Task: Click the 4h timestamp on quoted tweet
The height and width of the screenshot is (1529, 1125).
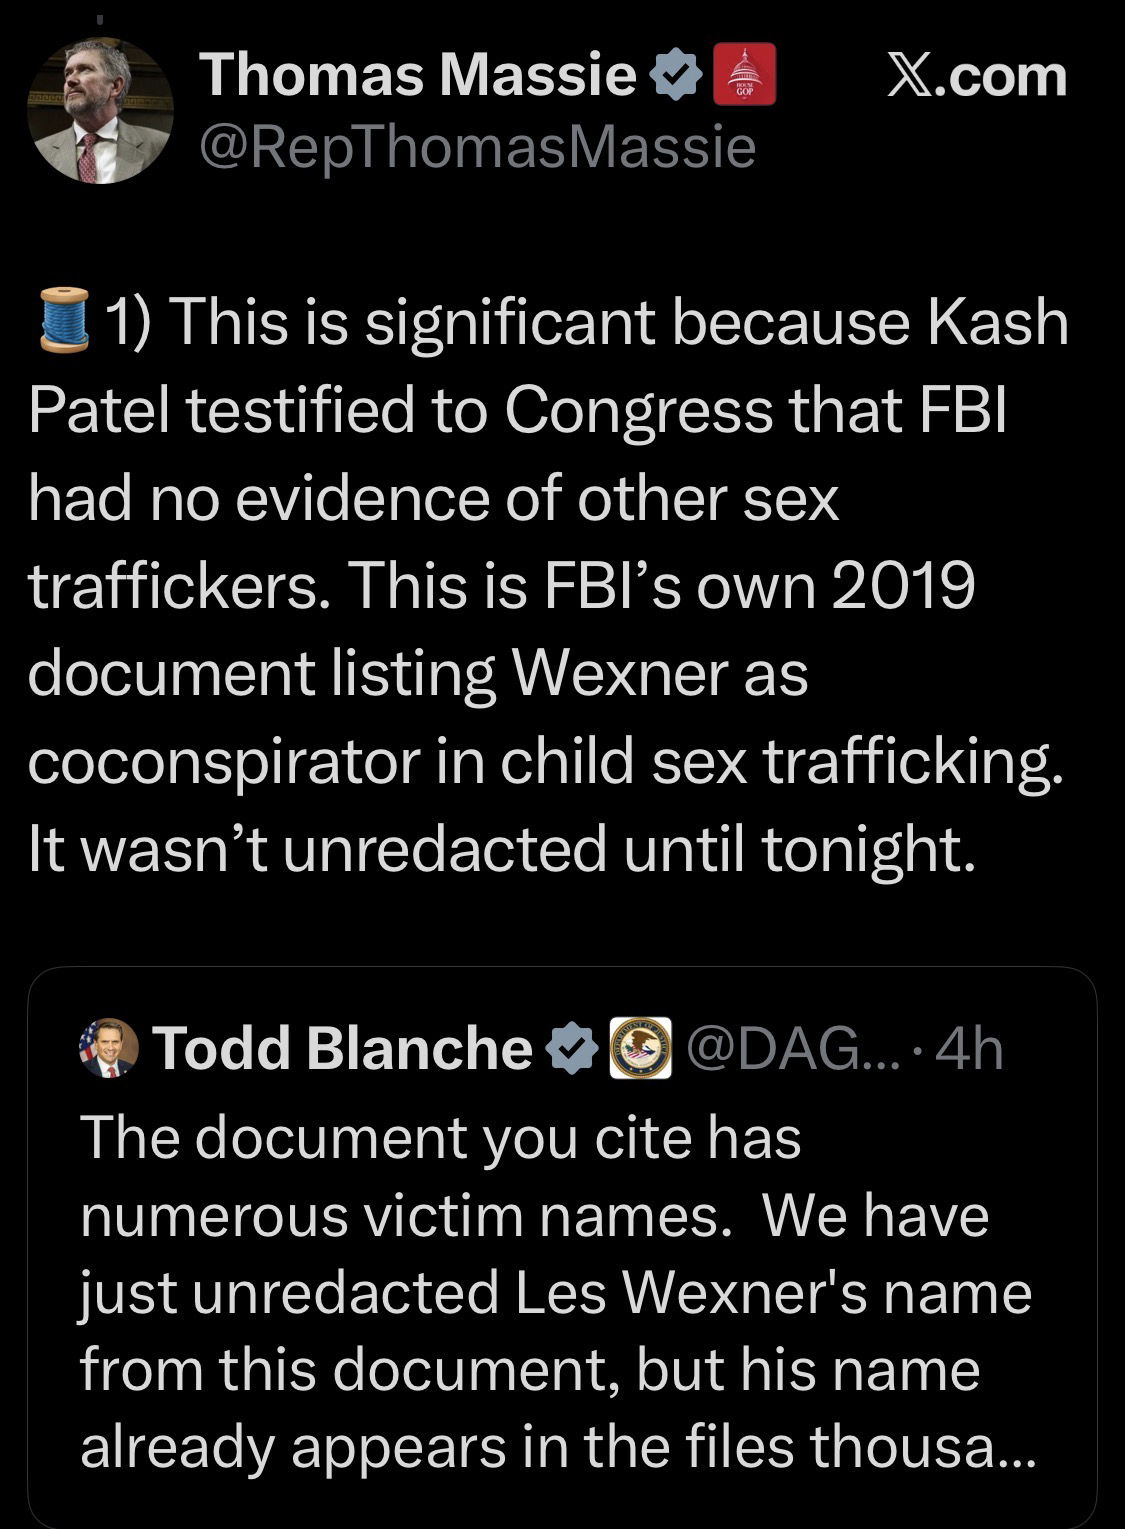Action: (972, 1048)
